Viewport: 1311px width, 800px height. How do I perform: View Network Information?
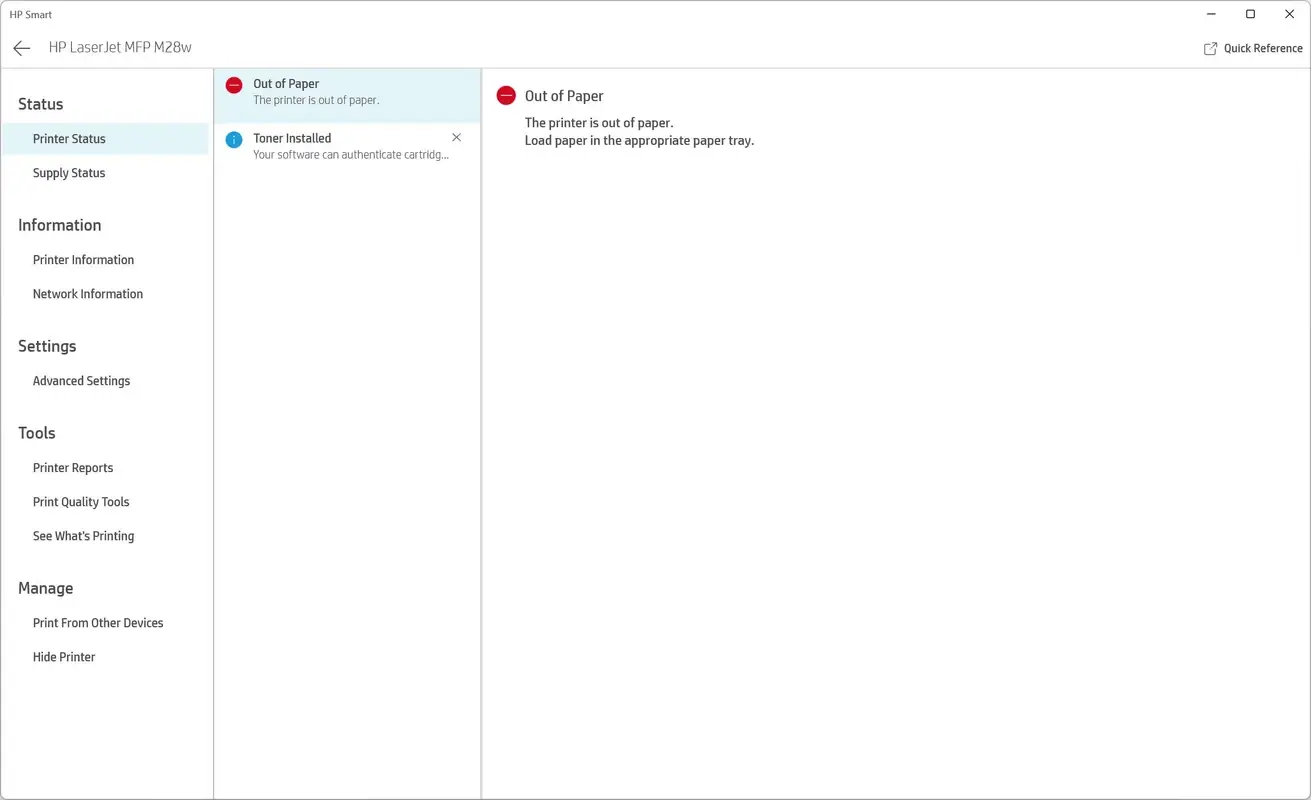[87, 293]
